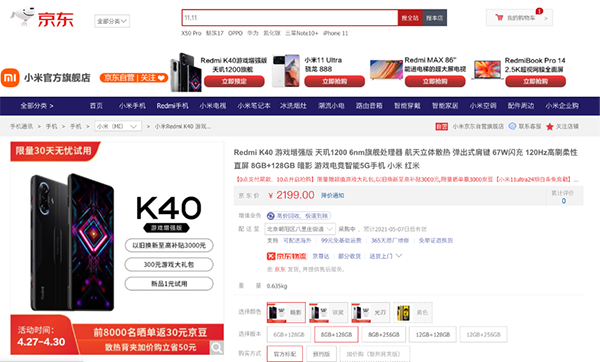Select the 暗影 color option
600x362 pixels.
pos(286,312)
